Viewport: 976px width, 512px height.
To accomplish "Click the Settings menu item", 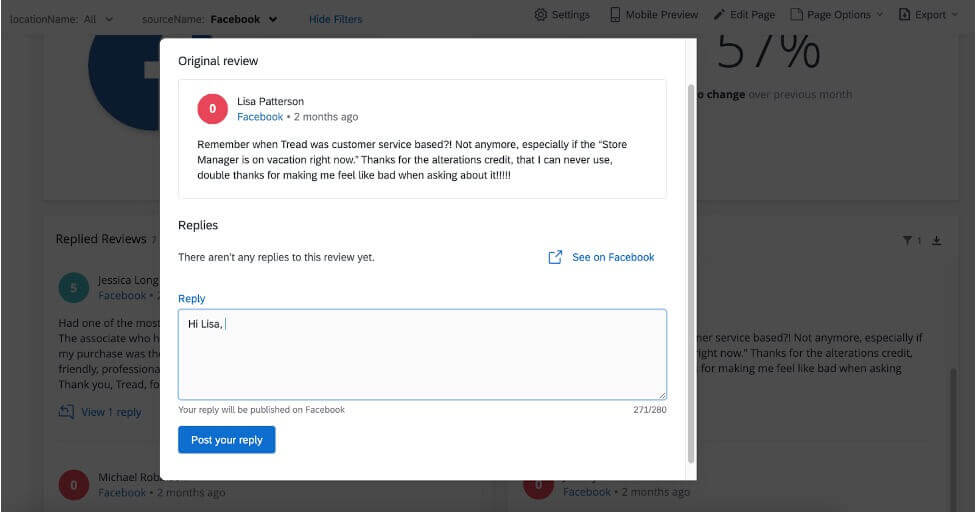I will coord(562,14).
